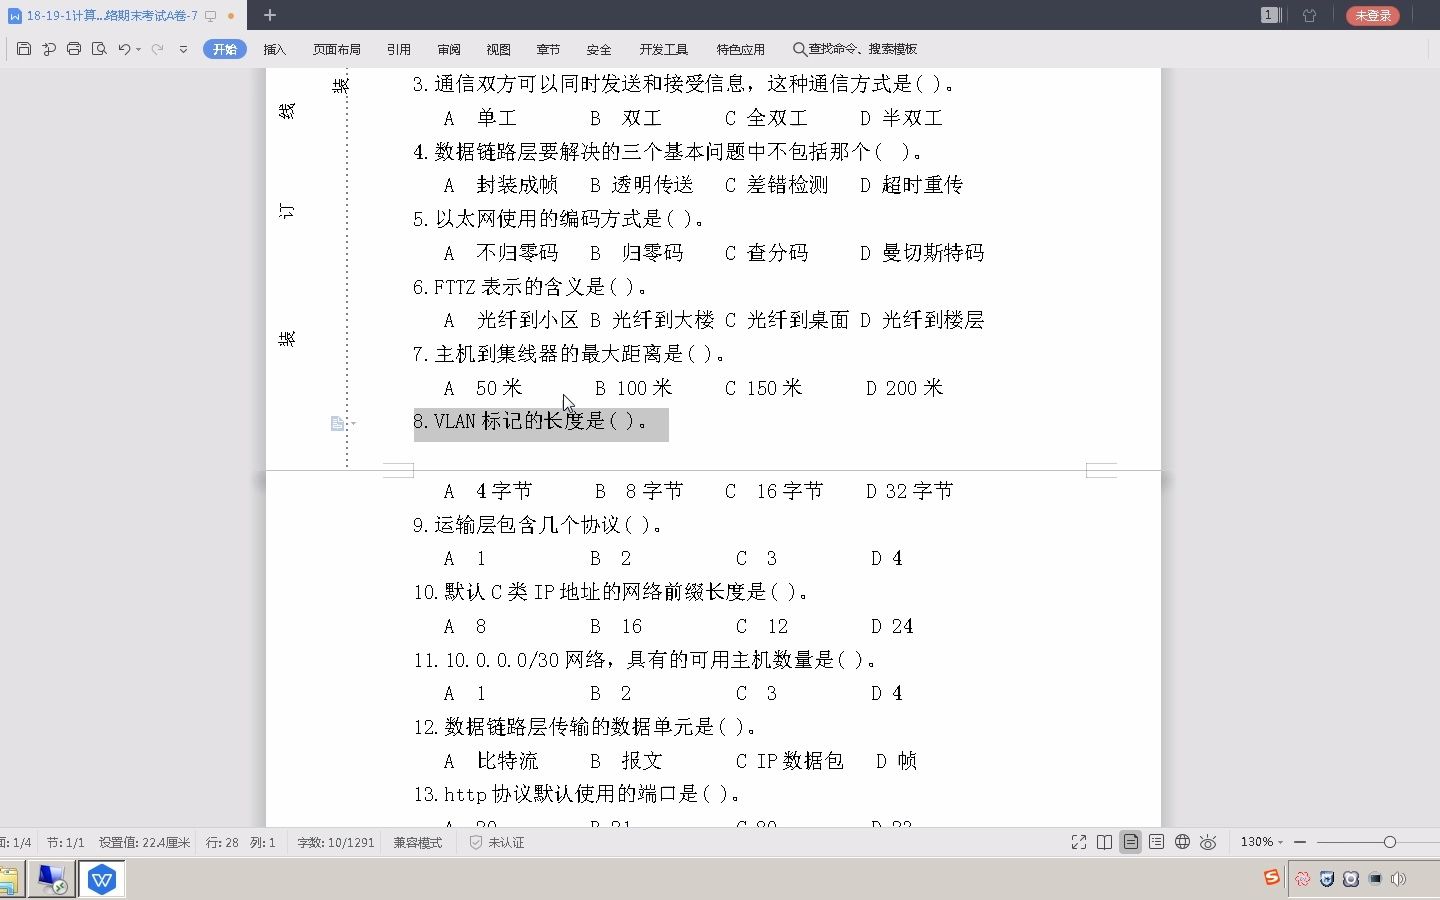Click the zoom out minus button
This screenshot has height=900, width=1440.
coord(1300,842)
